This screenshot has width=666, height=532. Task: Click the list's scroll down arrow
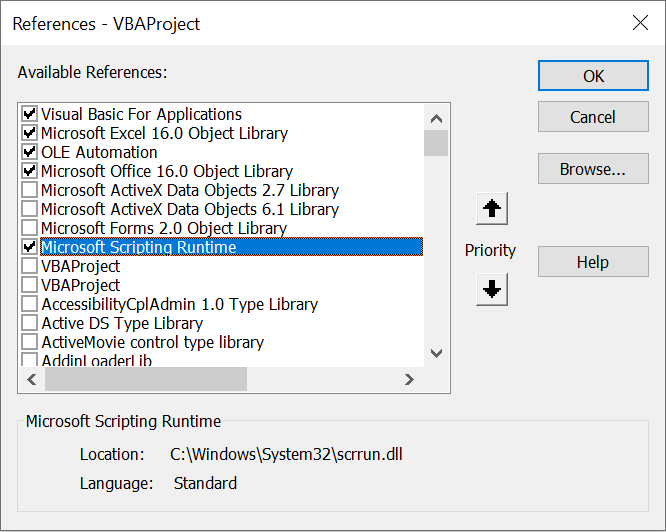tap(436, 352)
